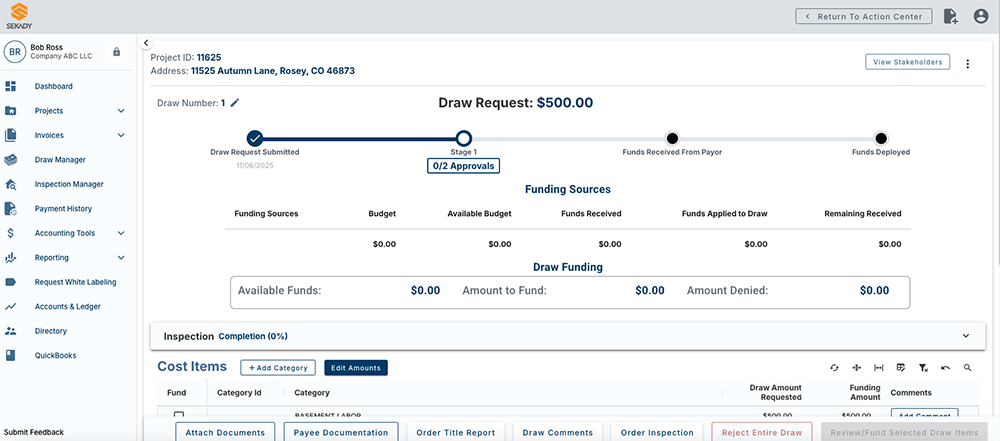Open Draw Manager from the sidebar
This screenshot has width=1000, height=441.
point(60,160)
